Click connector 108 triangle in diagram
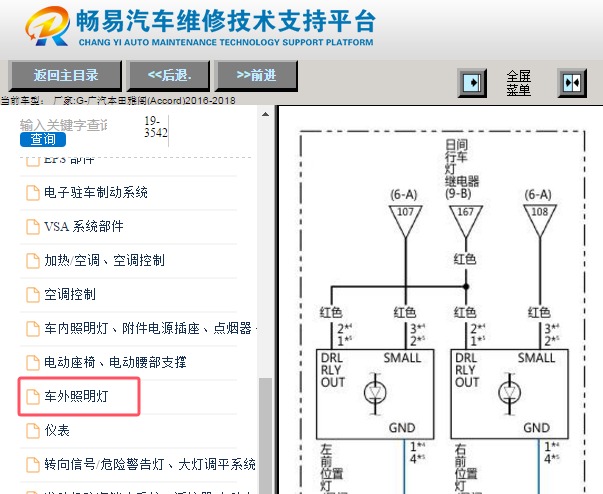Screen dimensions: 603x494 (540, 221)
